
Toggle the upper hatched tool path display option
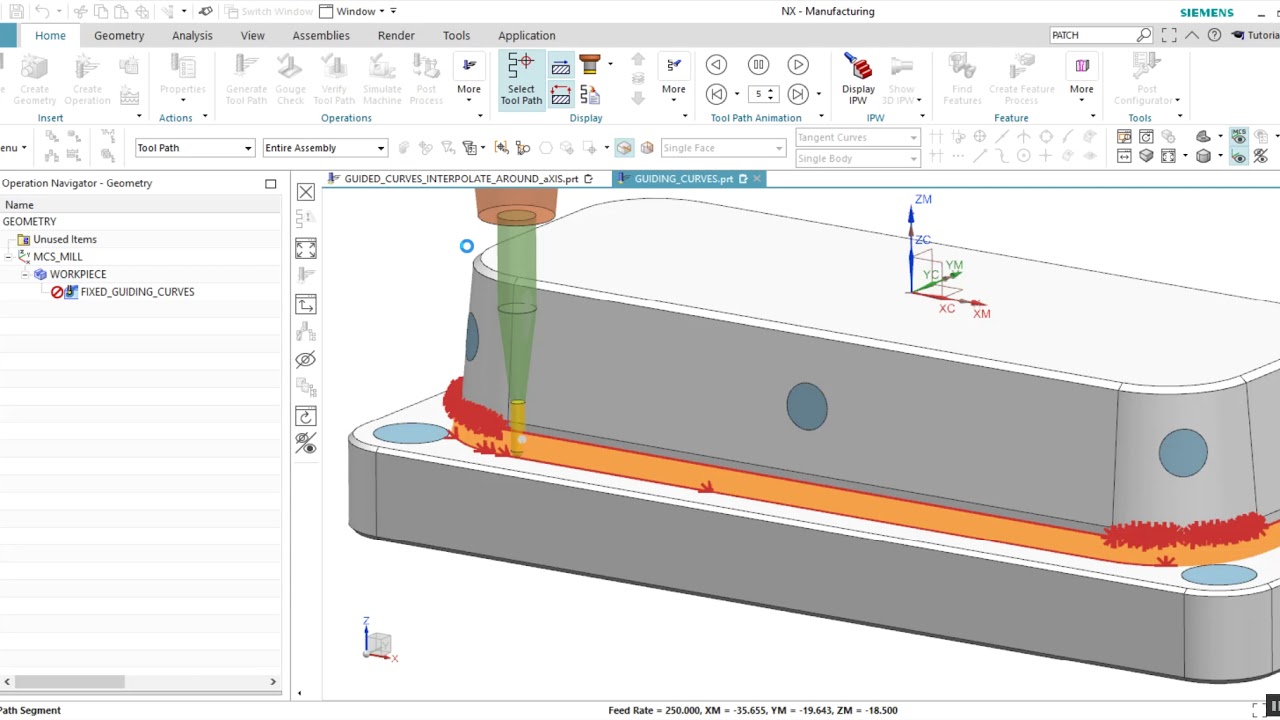[x=561, y=66]
